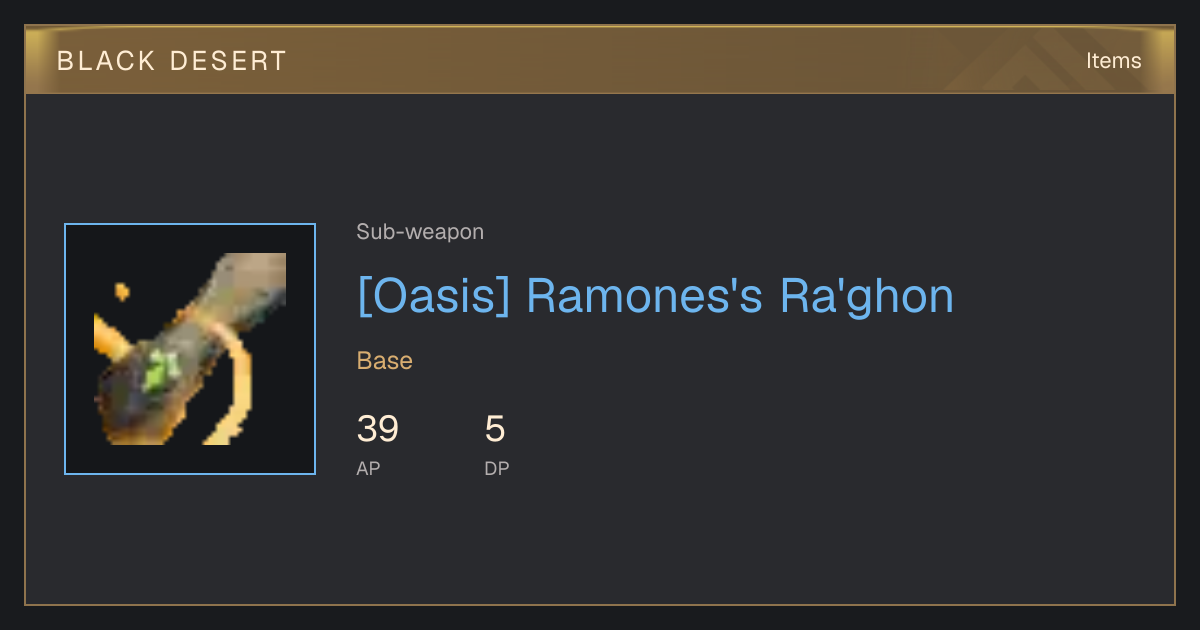Screen dimensions: 1200x630
Task: Click the gold header banner bar
Action: [x=600, y=60]
